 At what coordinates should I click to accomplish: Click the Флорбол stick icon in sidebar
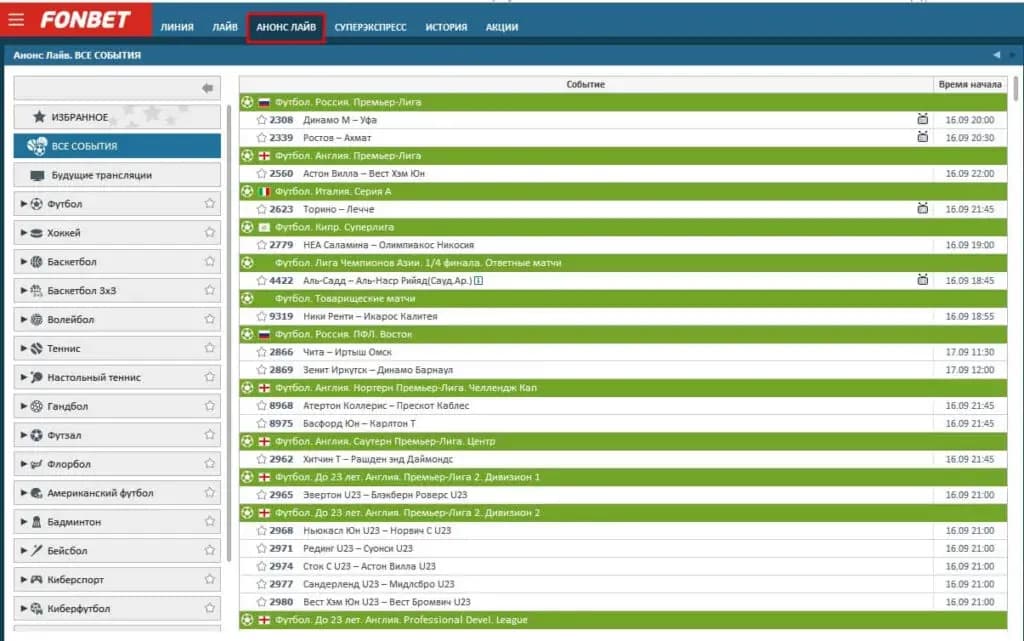[37, 463]
